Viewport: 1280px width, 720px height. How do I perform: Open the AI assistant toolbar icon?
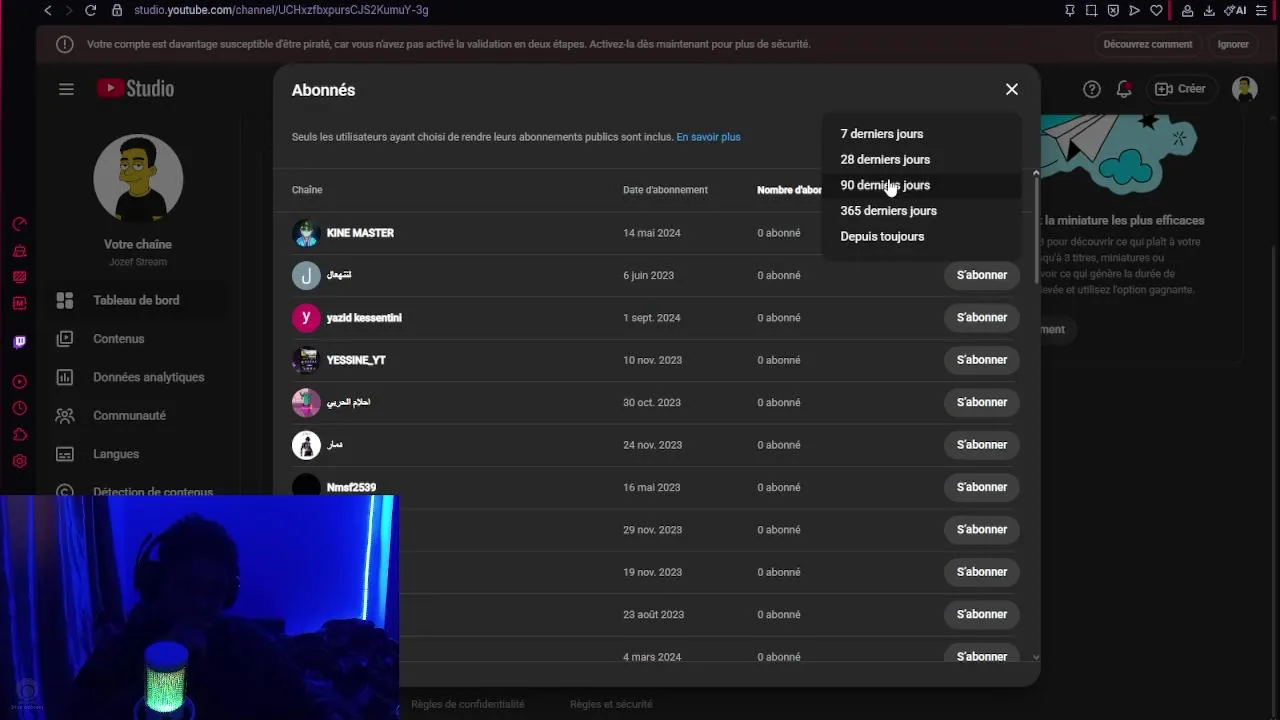point(1235,10)
